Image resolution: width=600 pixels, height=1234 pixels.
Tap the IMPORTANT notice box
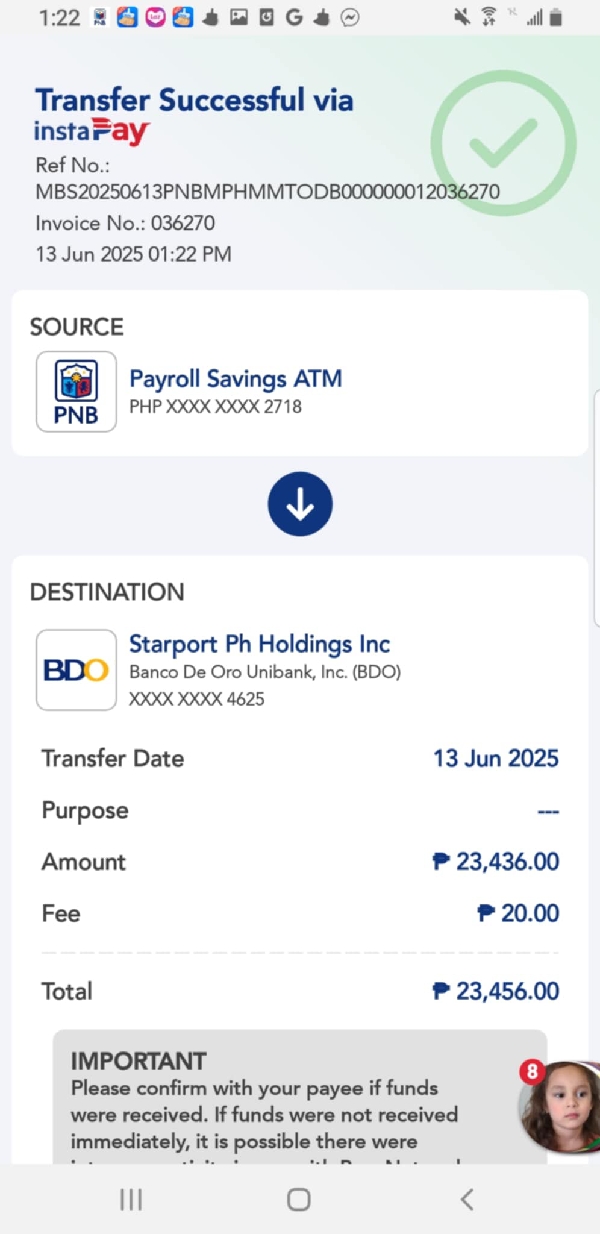tap(300, 1100)
